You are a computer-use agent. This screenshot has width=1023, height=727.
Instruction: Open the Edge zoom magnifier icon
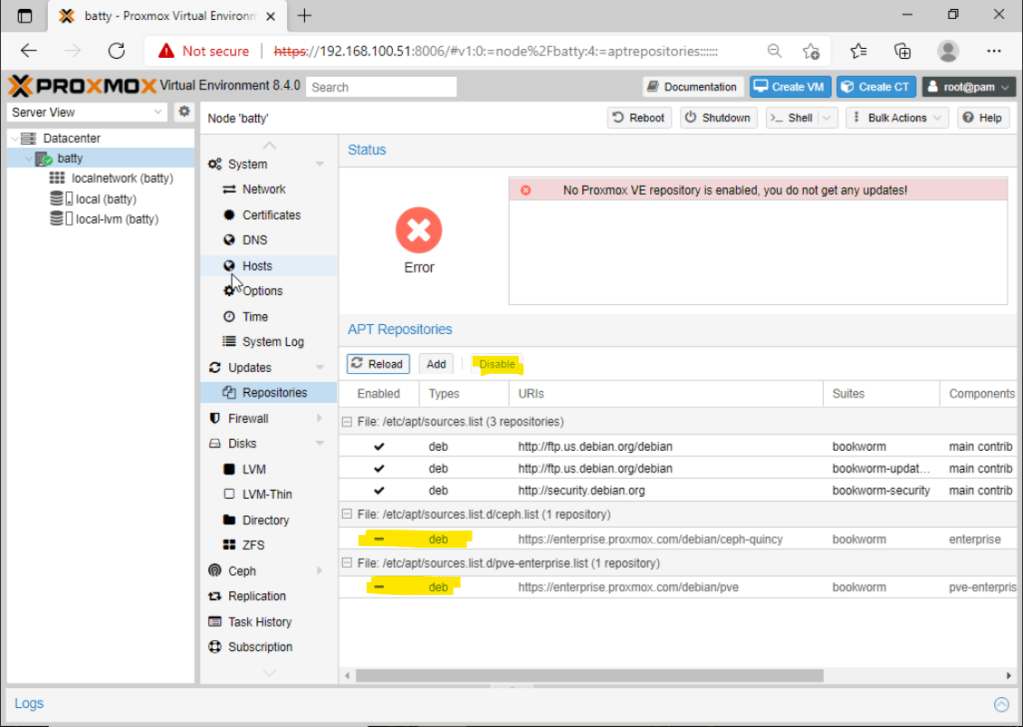pos(774,50)
